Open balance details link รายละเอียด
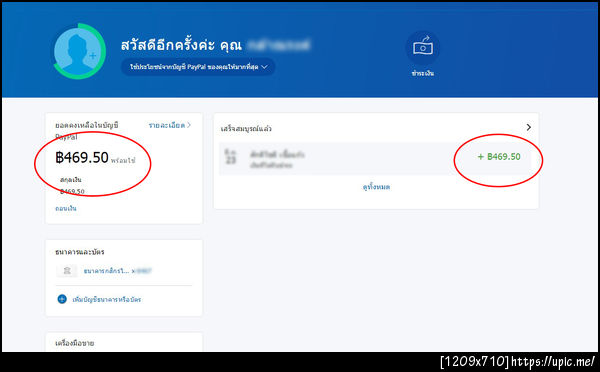The height and width of the screenshot is (372, 600). tap(170, 125)
